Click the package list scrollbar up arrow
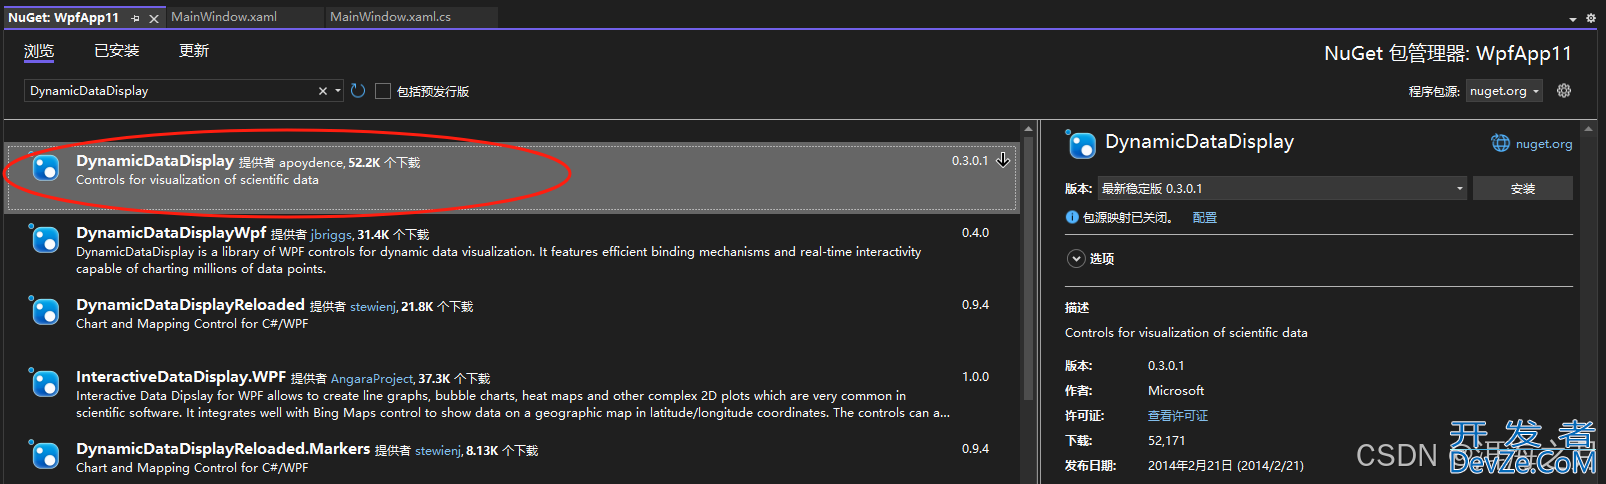This screenshot has width=1606, height=484. (1028, 129)
